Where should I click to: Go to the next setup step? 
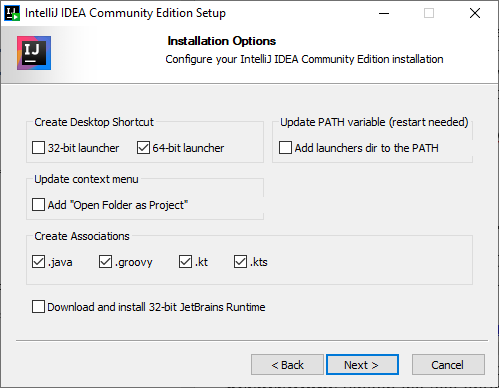pos(362,365)
